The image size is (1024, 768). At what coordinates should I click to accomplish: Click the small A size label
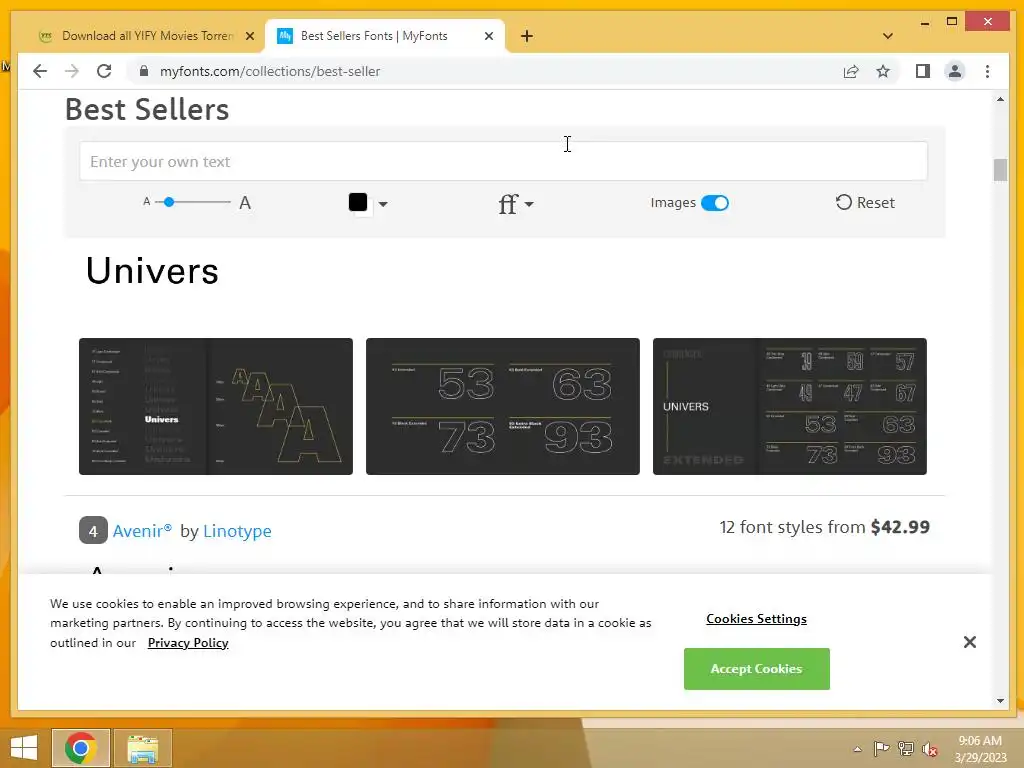tap(147, 202)
